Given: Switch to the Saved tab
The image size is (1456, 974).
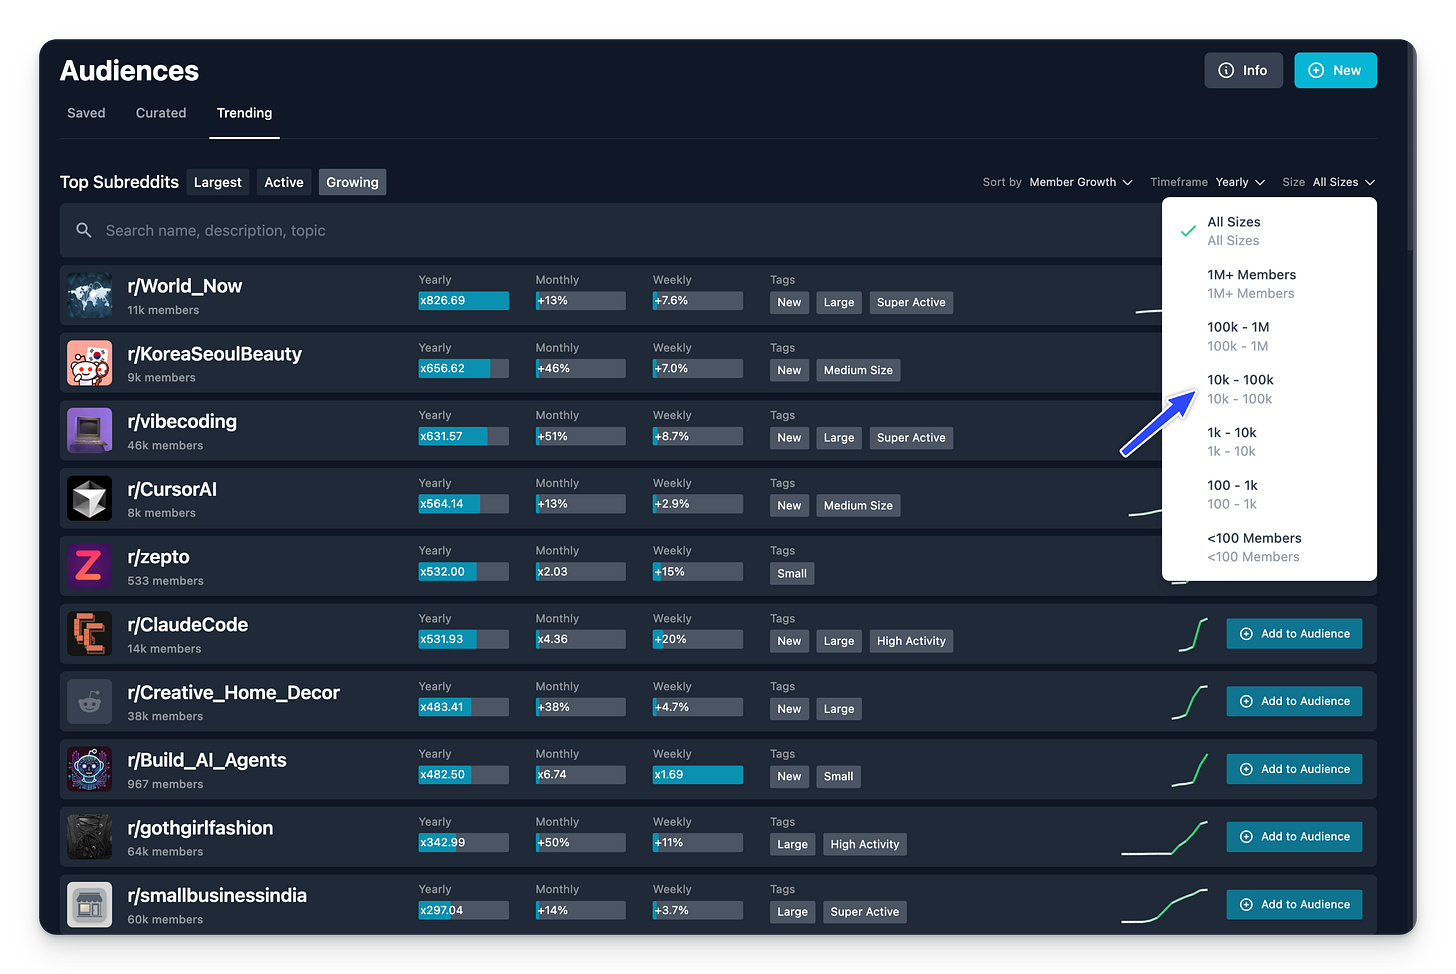Looking at the screenshot, I should (86, 113).
